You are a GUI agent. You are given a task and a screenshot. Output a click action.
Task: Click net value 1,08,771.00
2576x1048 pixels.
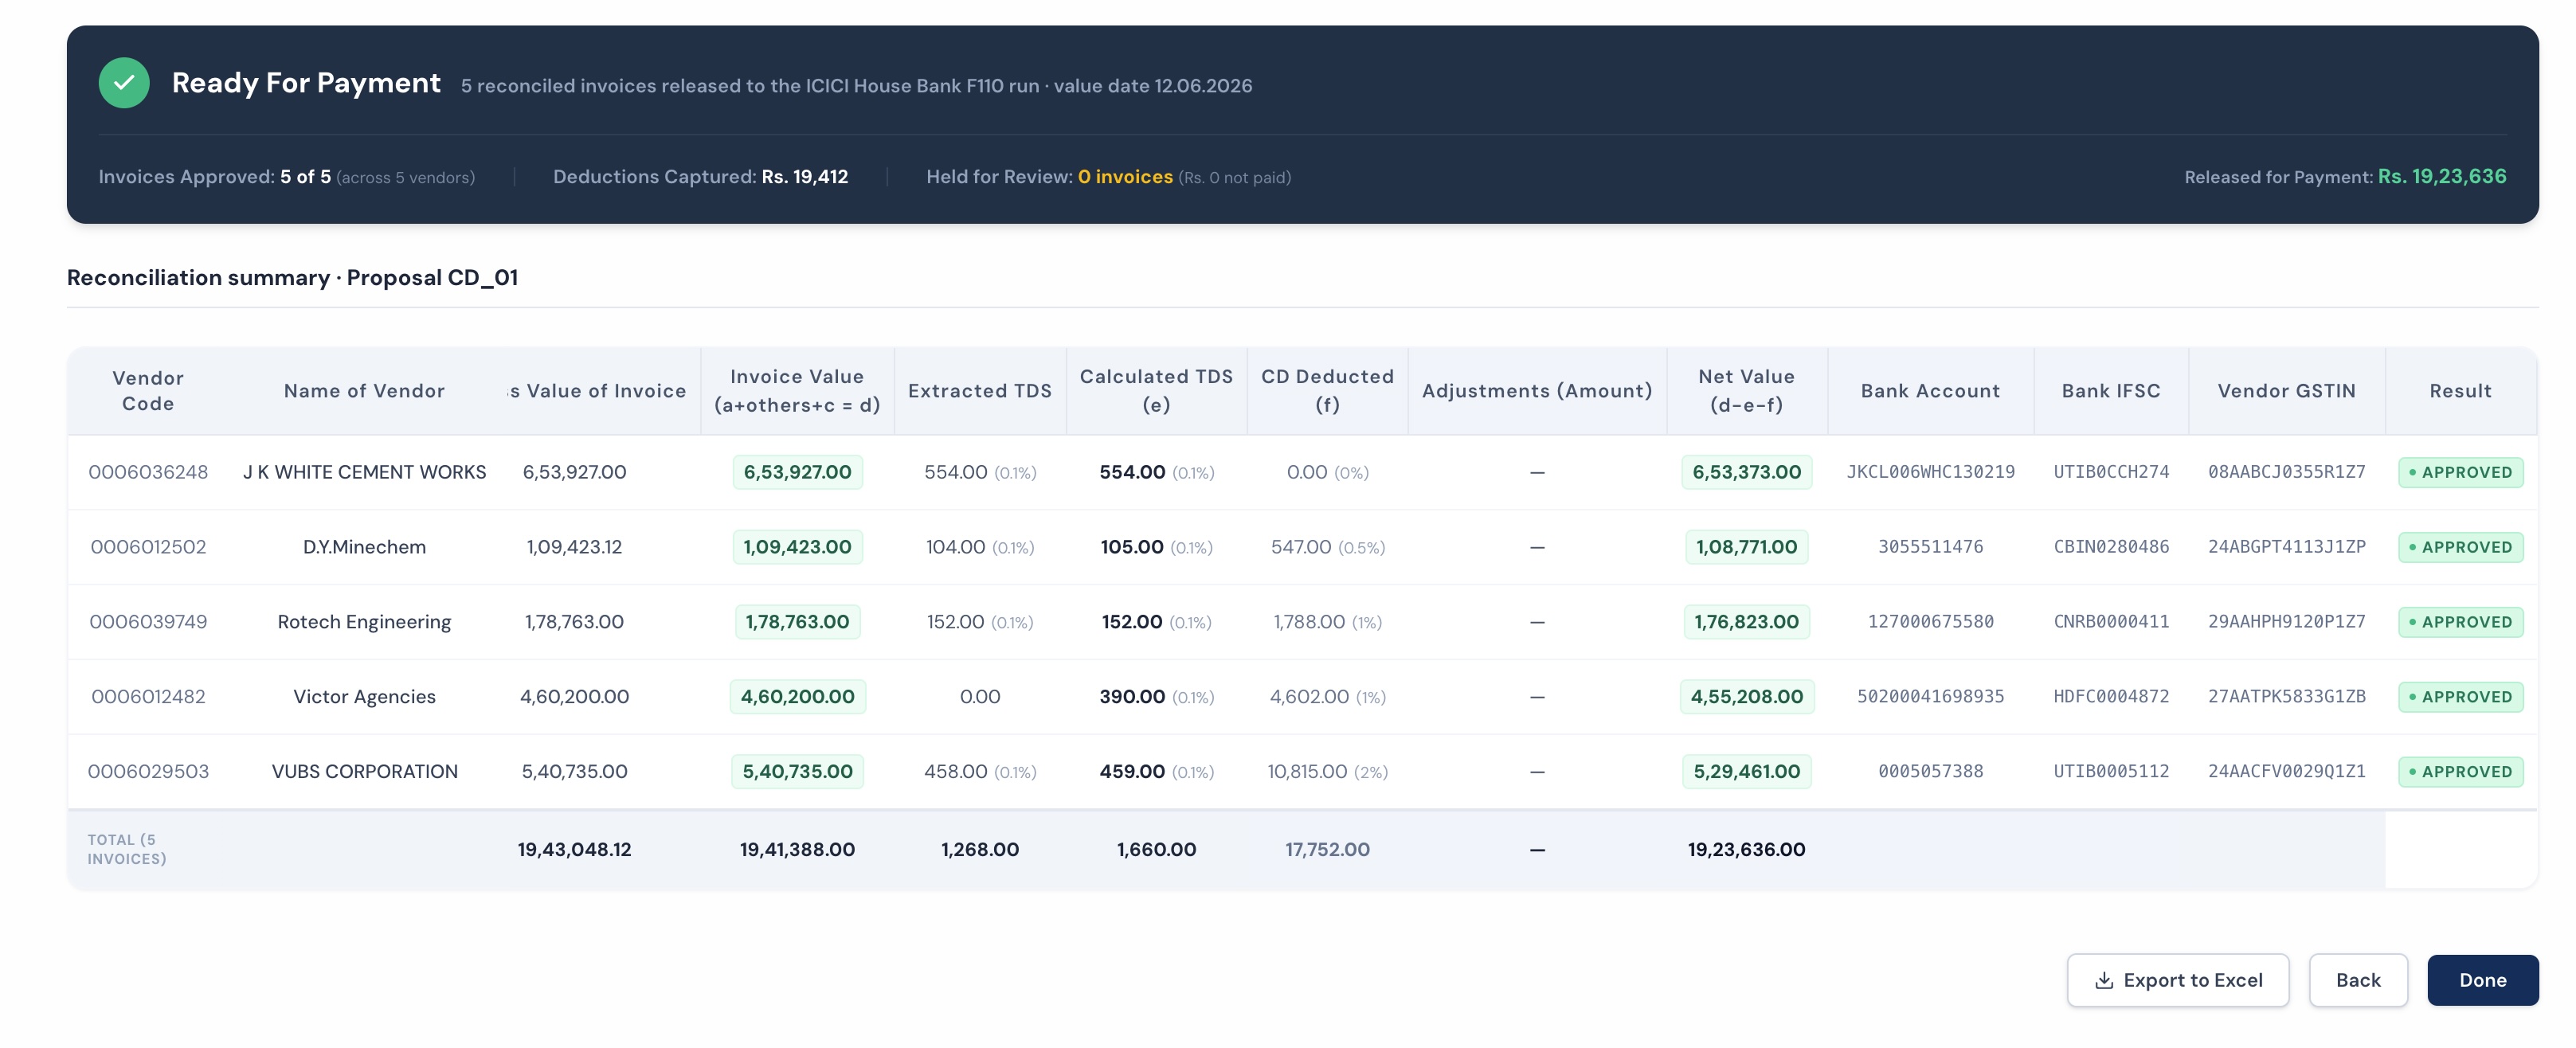(1746, 547)
